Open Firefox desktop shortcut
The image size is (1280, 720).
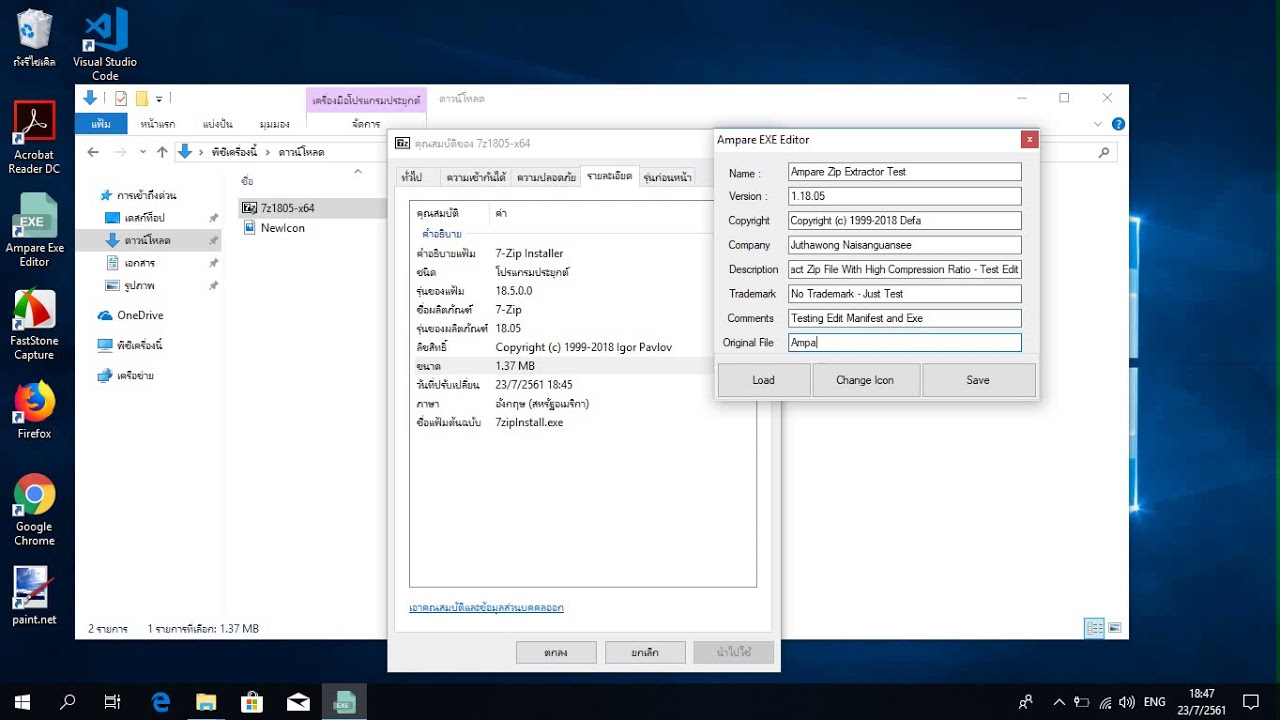(x=34, y=410)
